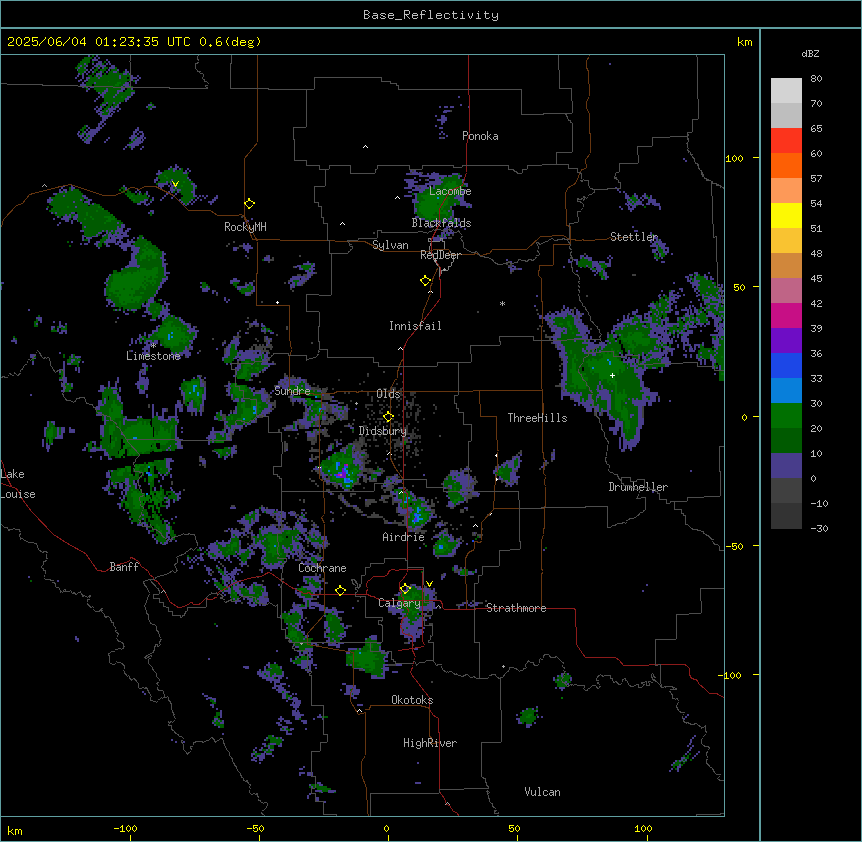Screen dimensions: 862x842
Task: Click the Sylvan label
Action: point(390,245)
